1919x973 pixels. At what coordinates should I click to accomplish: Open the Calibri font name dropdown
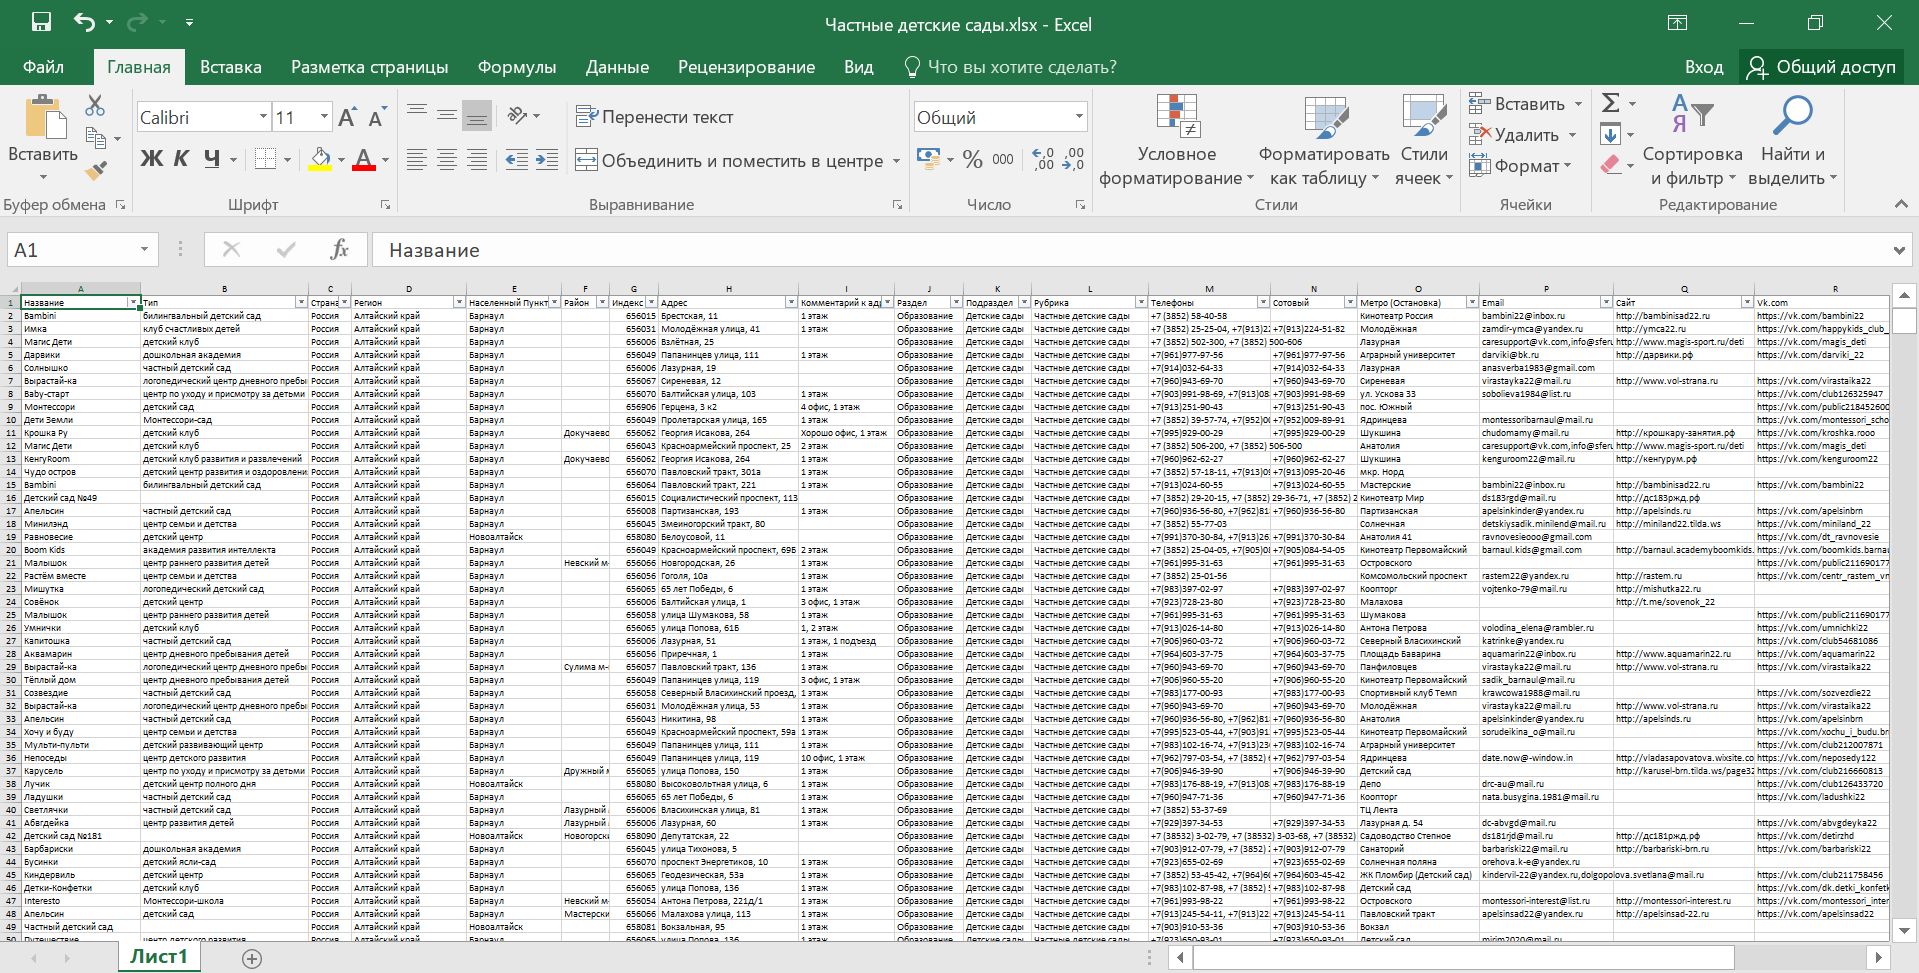[263, 117]
